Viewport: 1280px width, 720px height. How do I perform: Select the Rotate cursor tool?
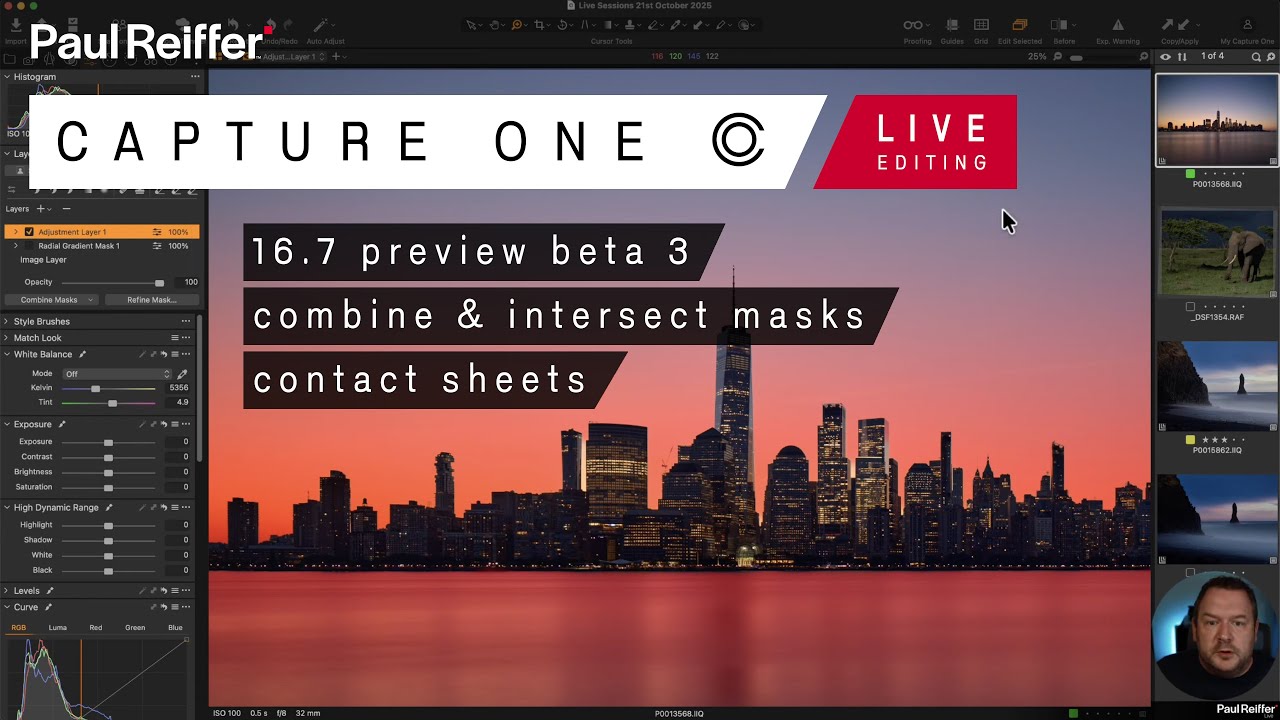(x=563, y=25)
